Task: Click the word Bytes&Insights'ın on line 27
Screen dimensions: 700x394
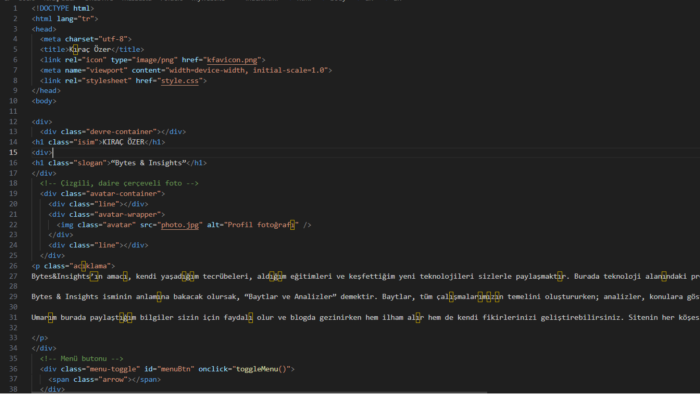Action: pyautogui.click(x=67, y=276)
